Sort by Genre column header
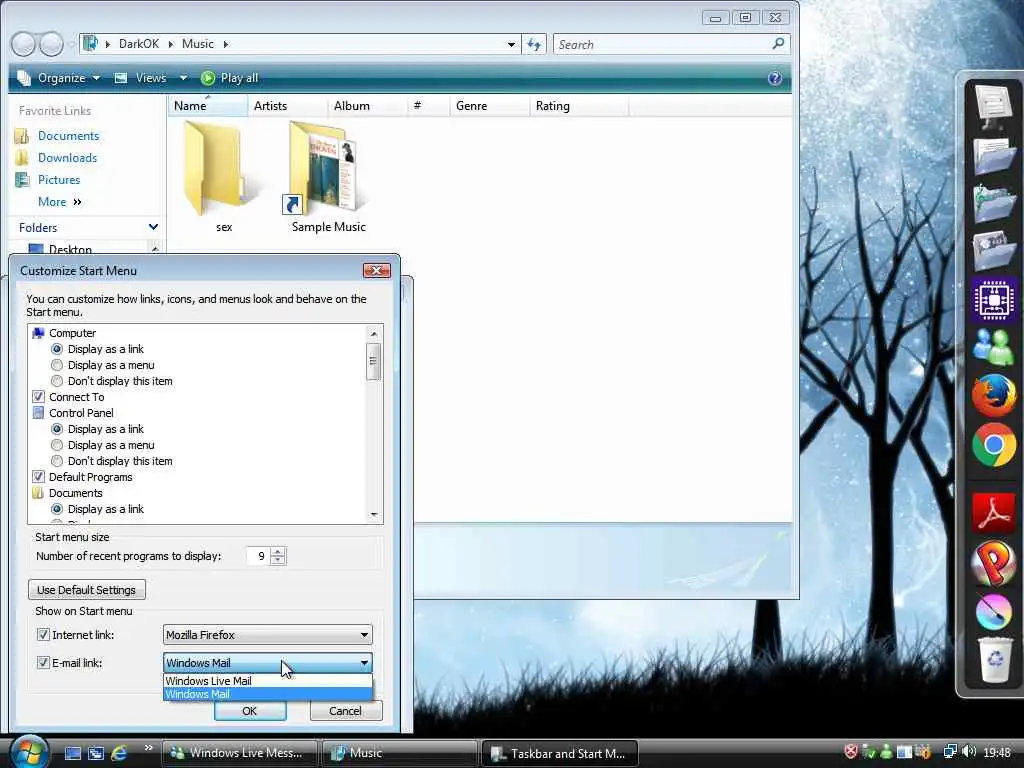Screen dimensions: 1024x768 click(489, 106)
